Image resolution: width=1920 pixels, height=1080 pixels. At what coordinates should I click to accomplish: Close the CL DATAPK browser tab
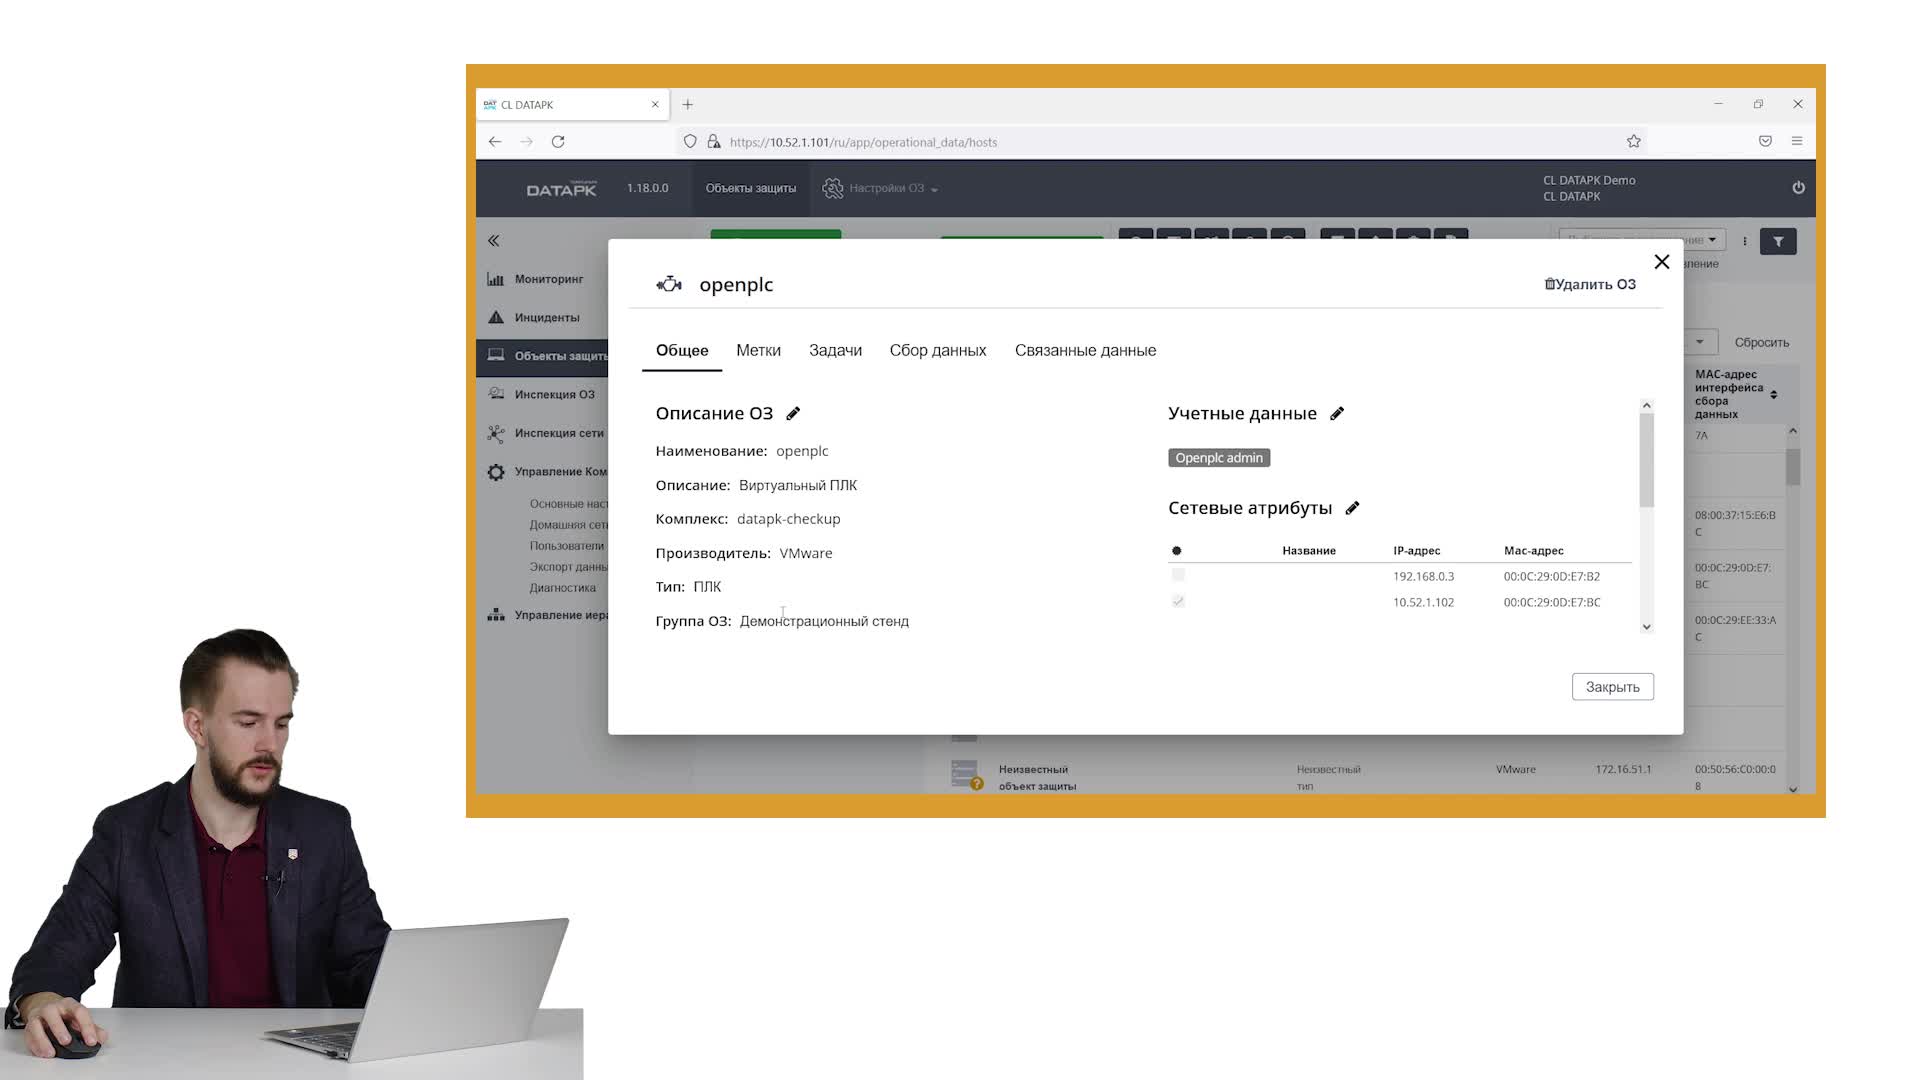[655, 105]
